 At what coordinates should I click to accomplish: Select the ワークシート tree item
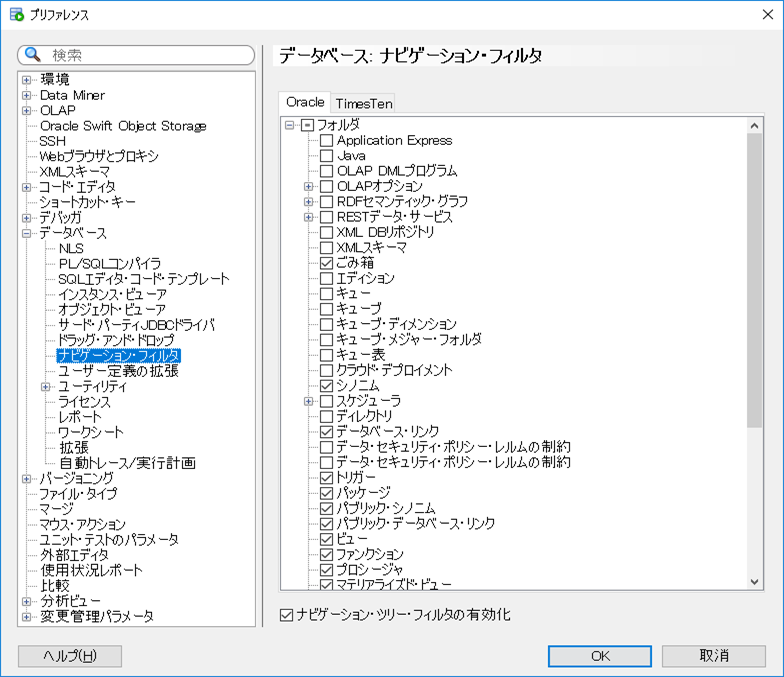(90, 432)
